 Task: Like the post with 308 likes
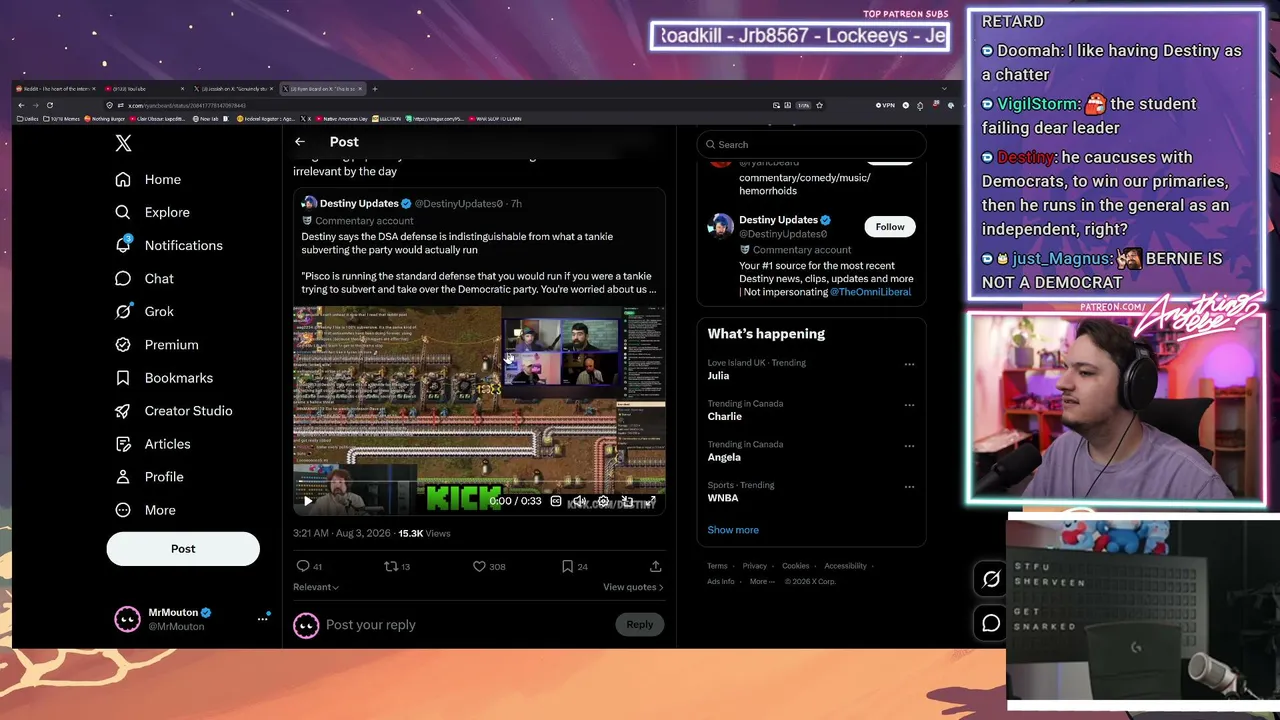click(x=479, y=567)
